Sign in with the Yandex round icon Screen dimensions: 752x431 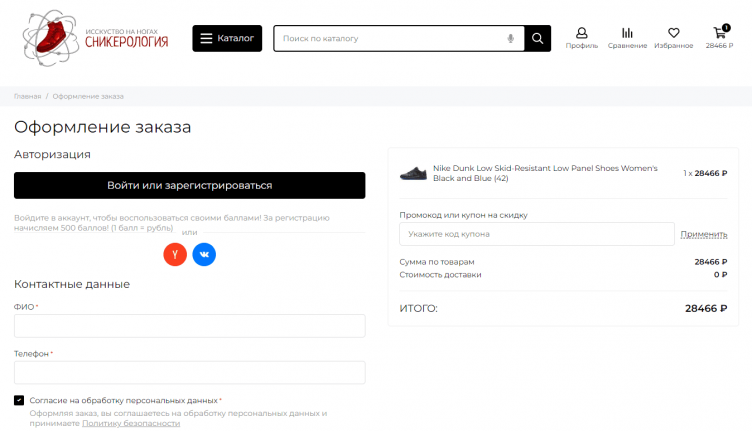(175, 255)
